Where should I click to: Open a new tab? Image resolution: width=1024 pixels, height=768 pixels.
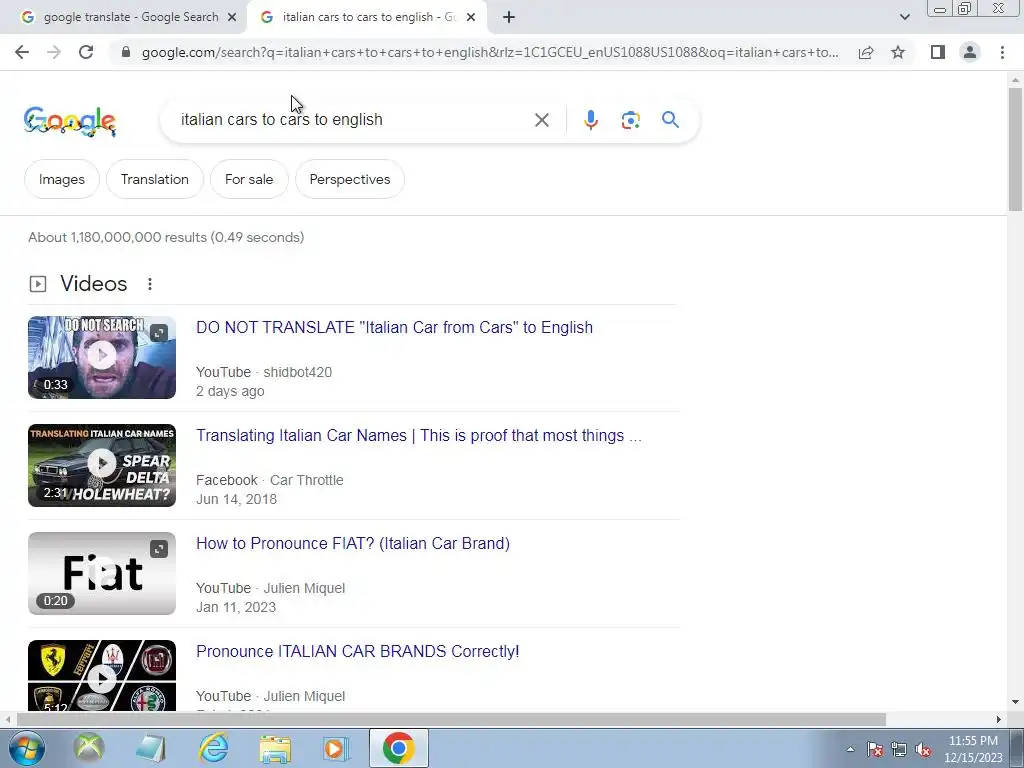click(509, 18)
